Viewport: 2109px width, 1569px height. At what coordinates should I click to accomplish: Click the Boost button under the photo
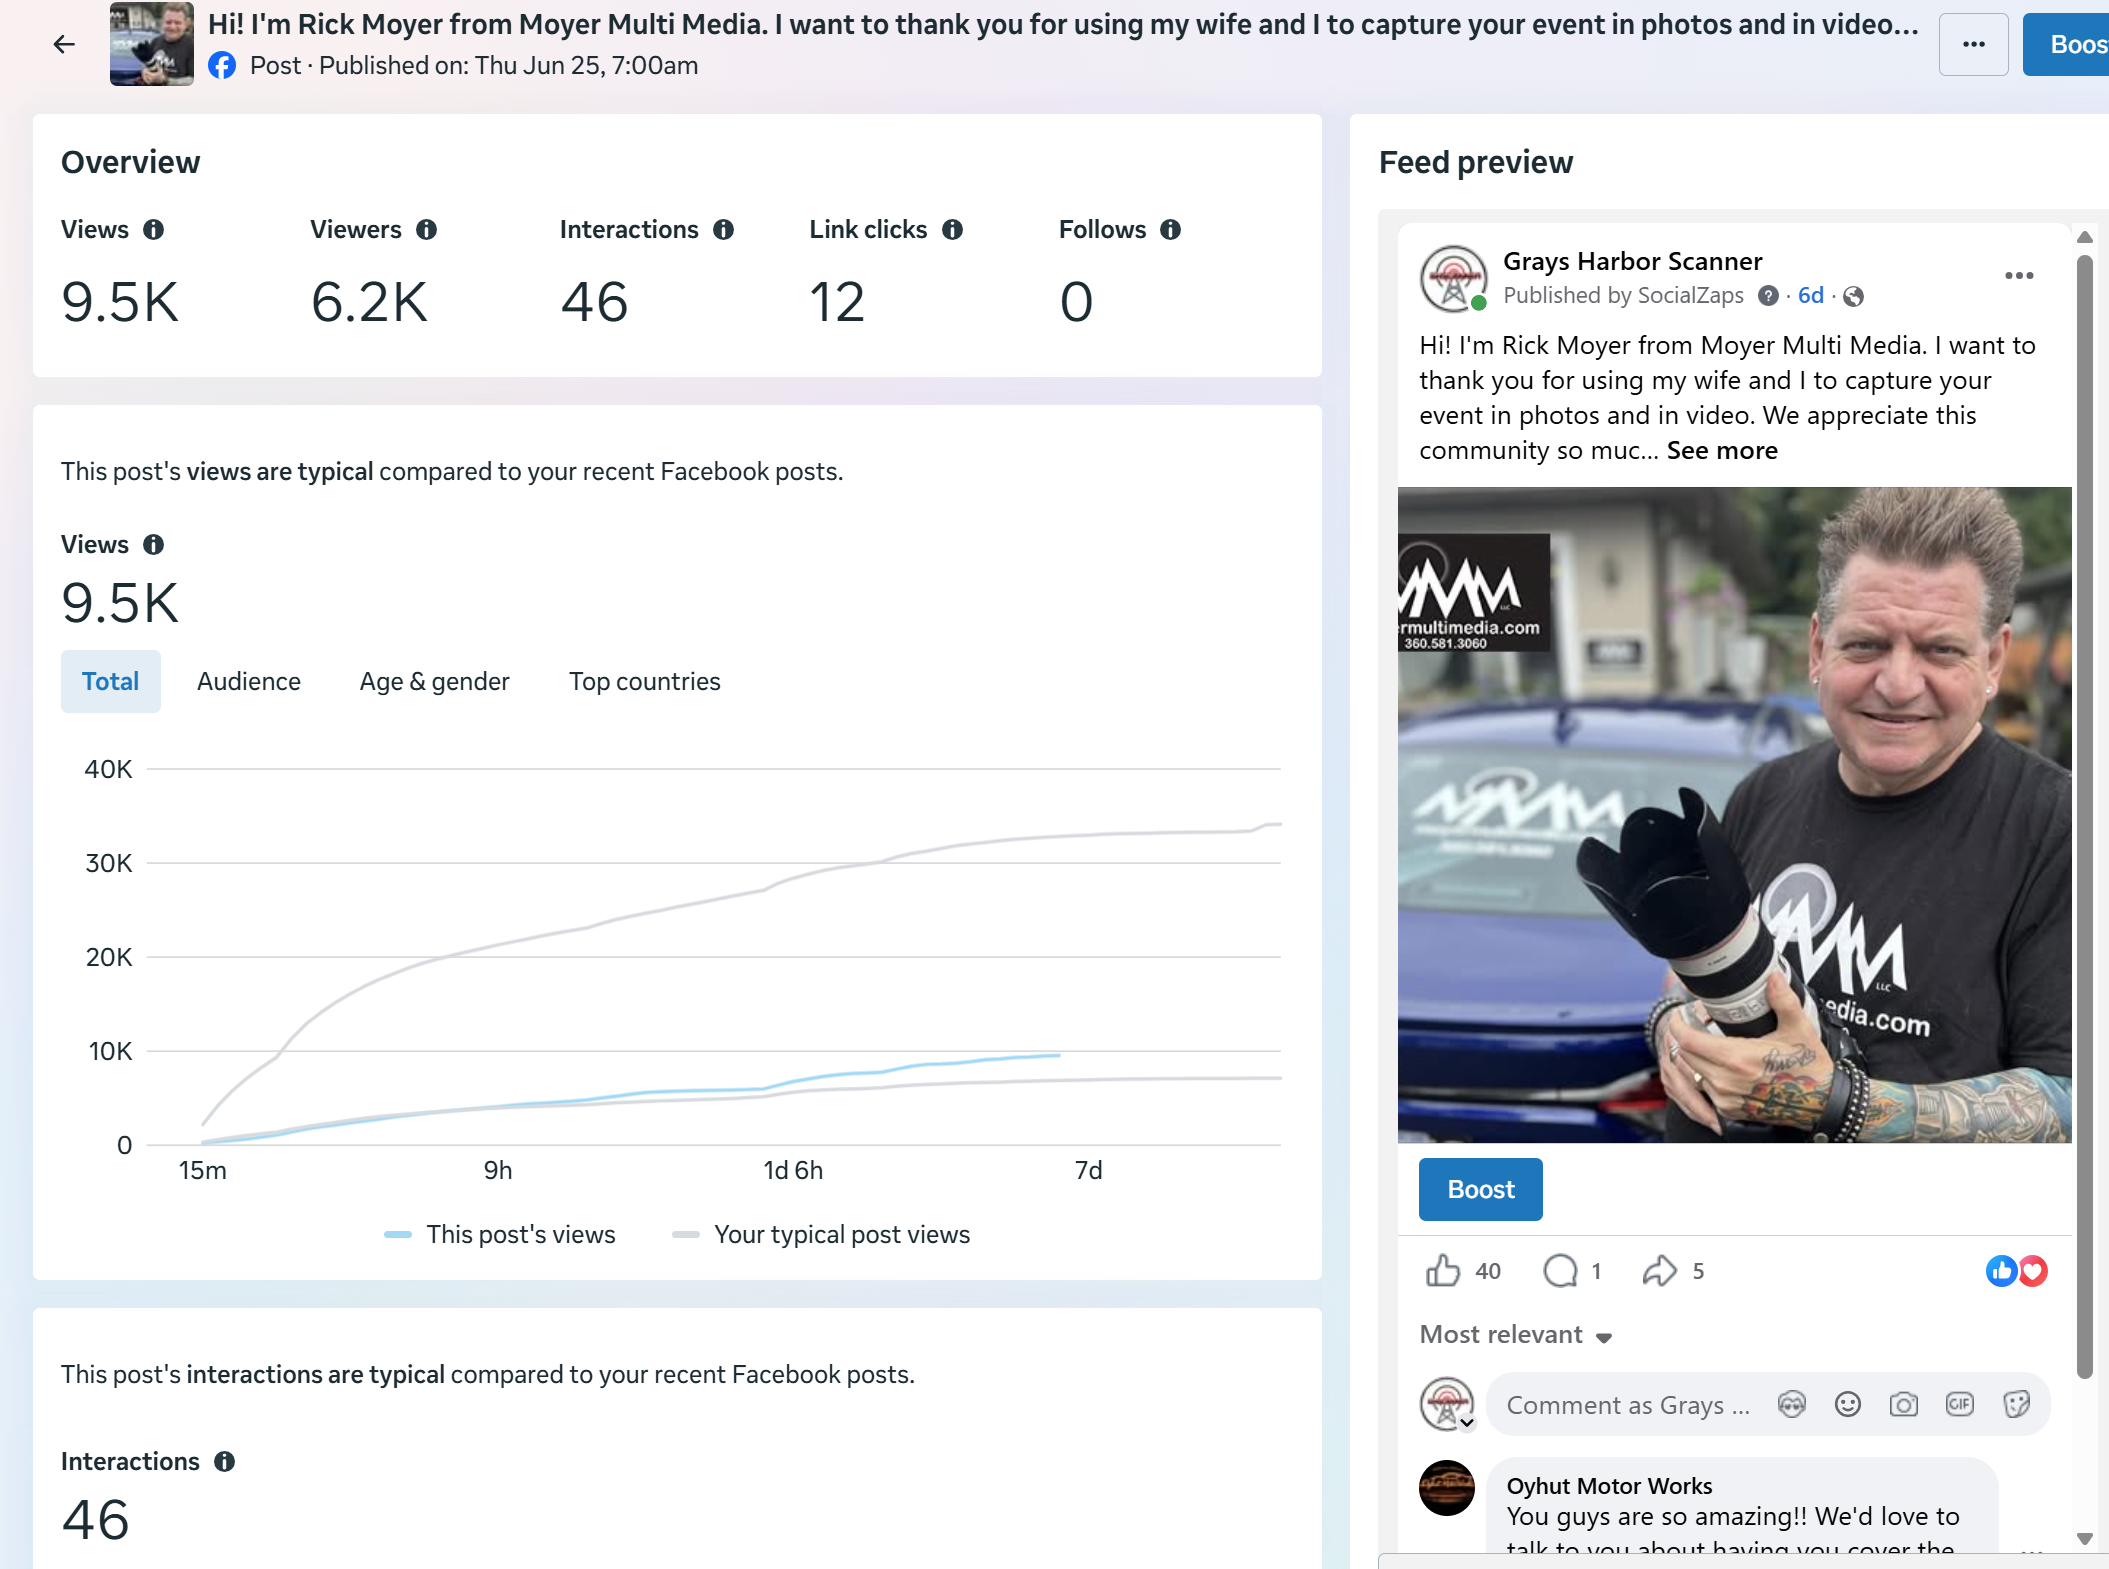pos(1481,1190)
